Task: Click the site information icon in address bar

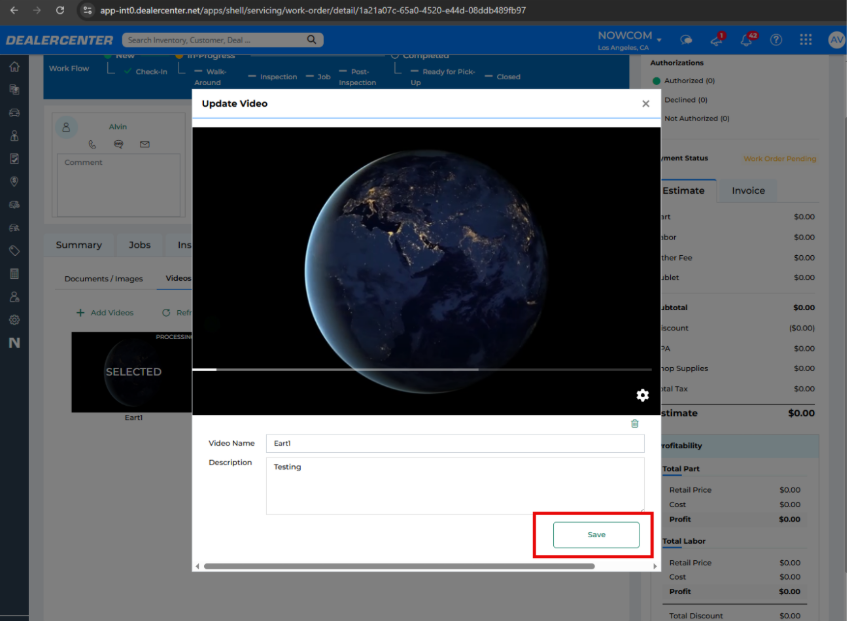Action: 88,10
